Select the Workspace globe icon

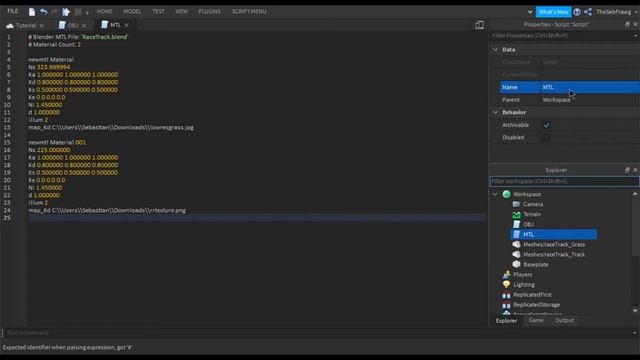[507, 194]
